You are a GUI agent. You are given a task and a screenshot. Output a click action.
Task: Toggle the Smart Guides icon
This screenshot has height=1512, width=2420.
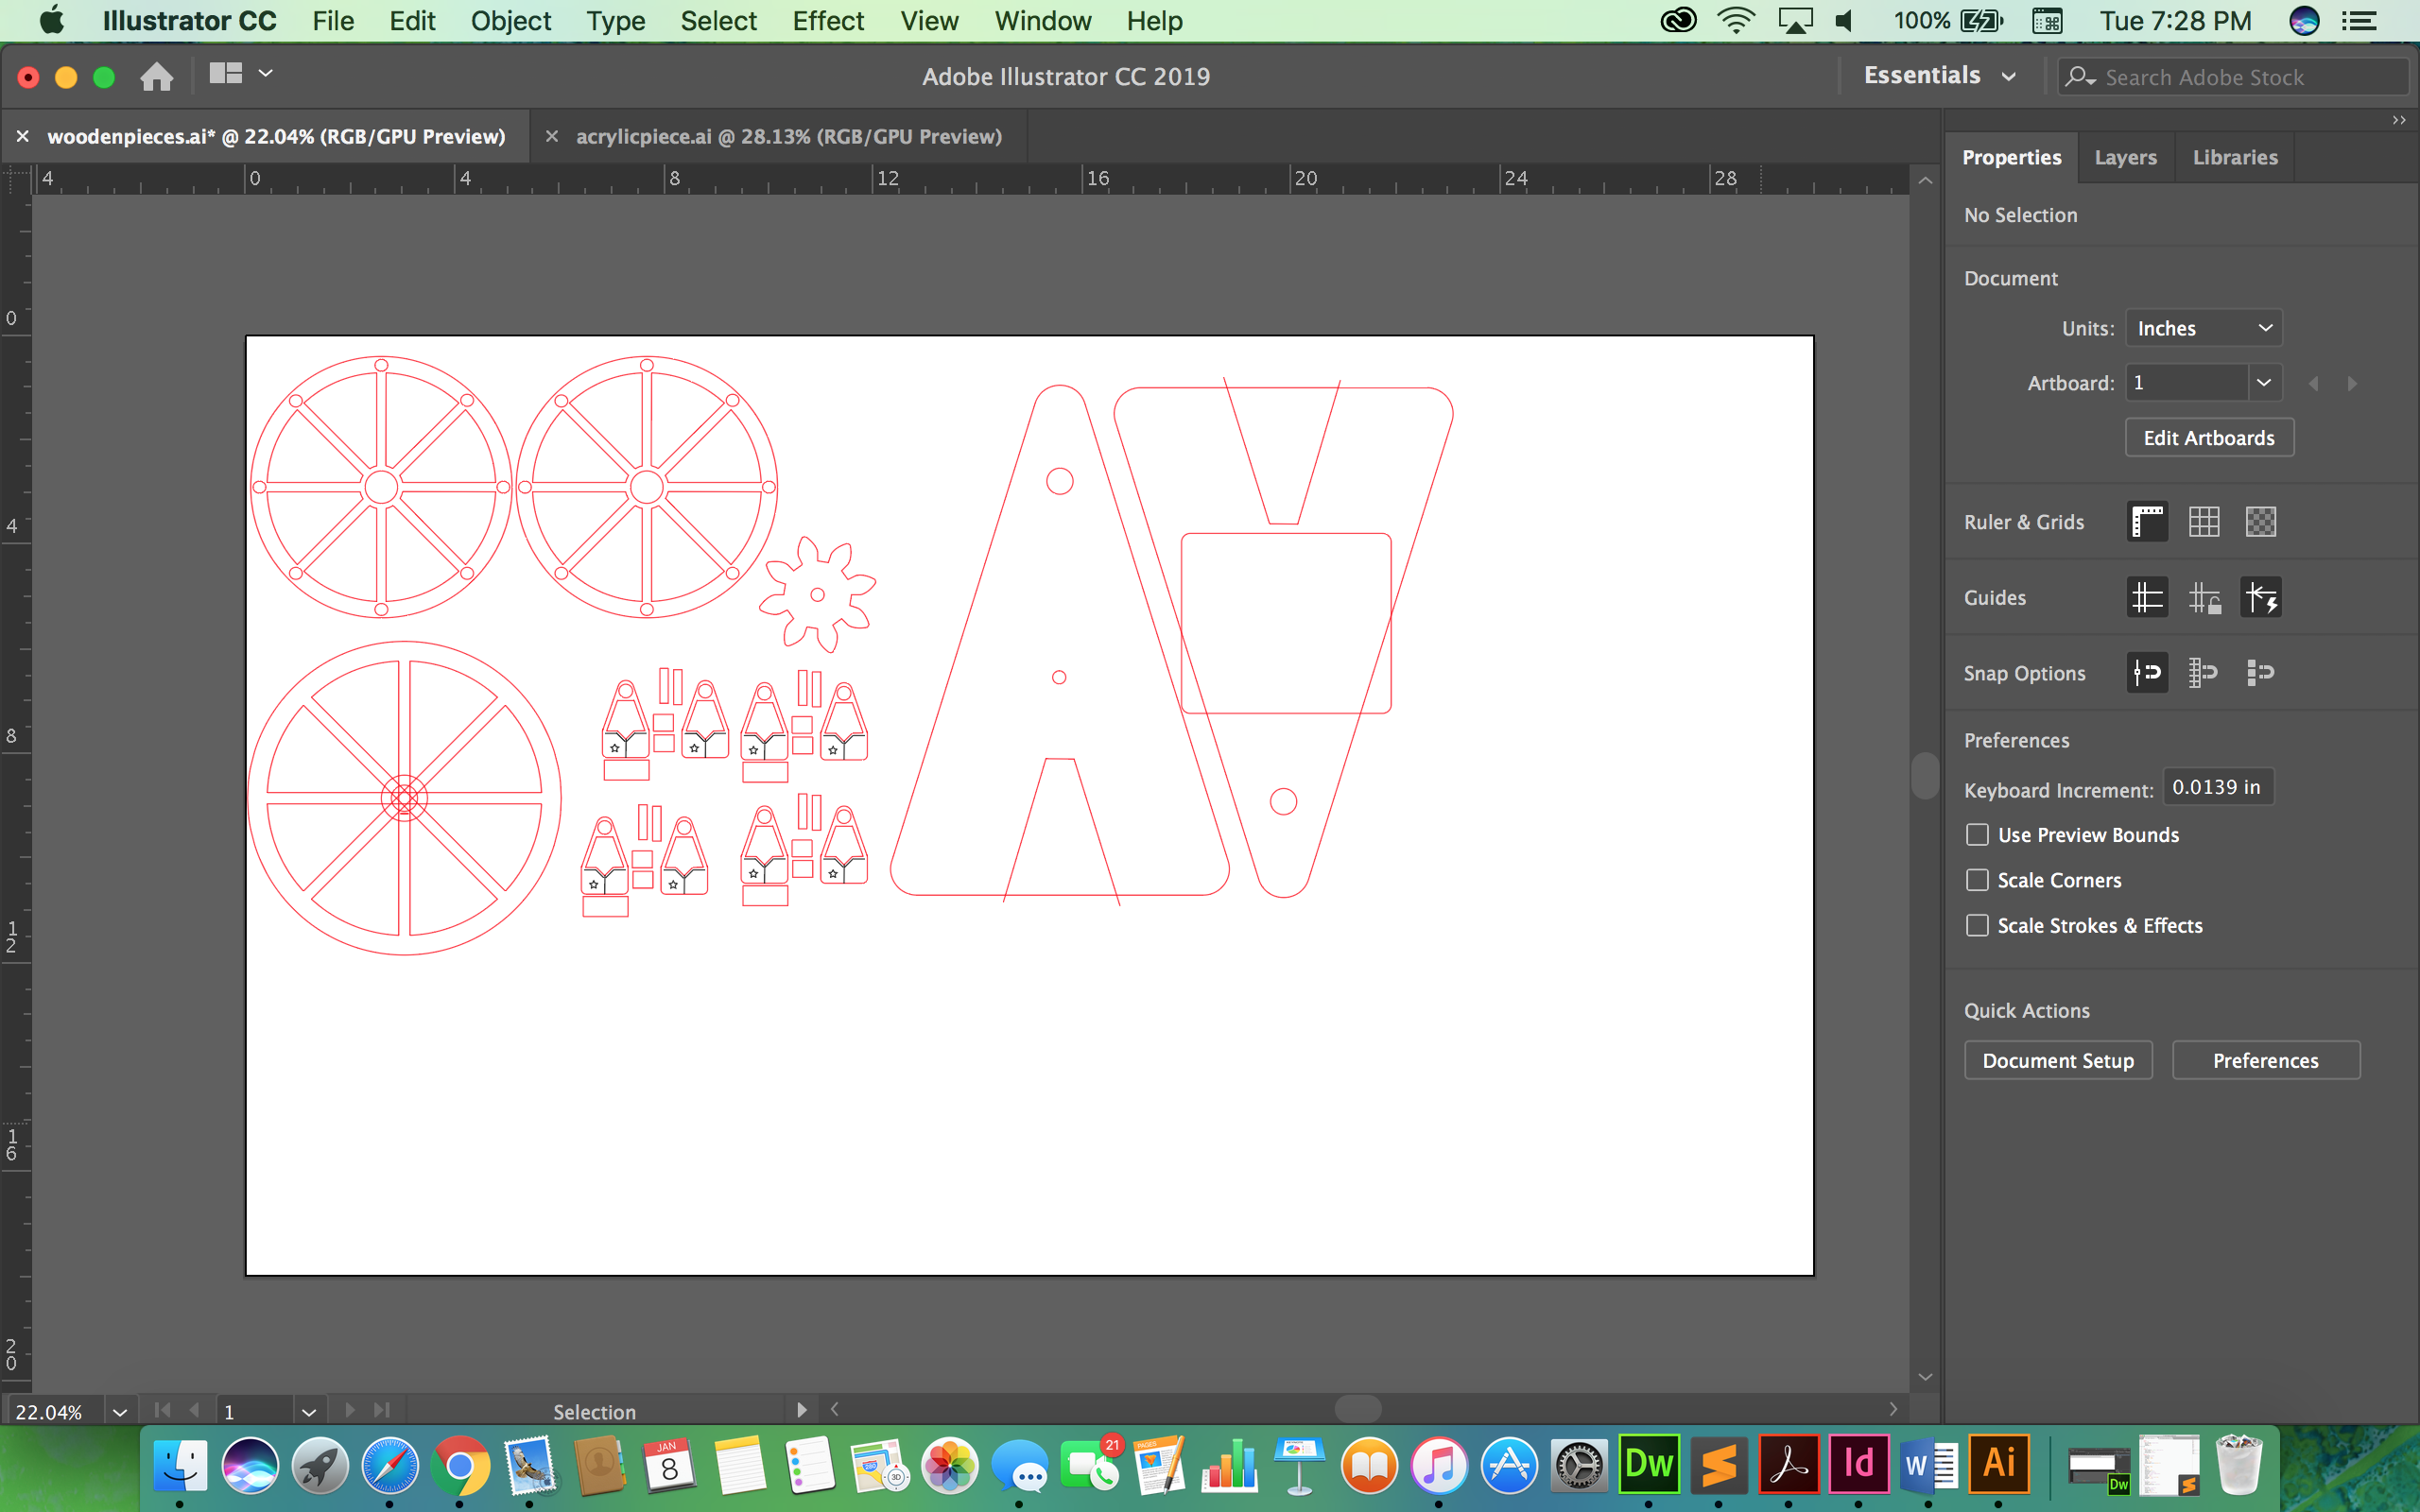pos(2260,598)
